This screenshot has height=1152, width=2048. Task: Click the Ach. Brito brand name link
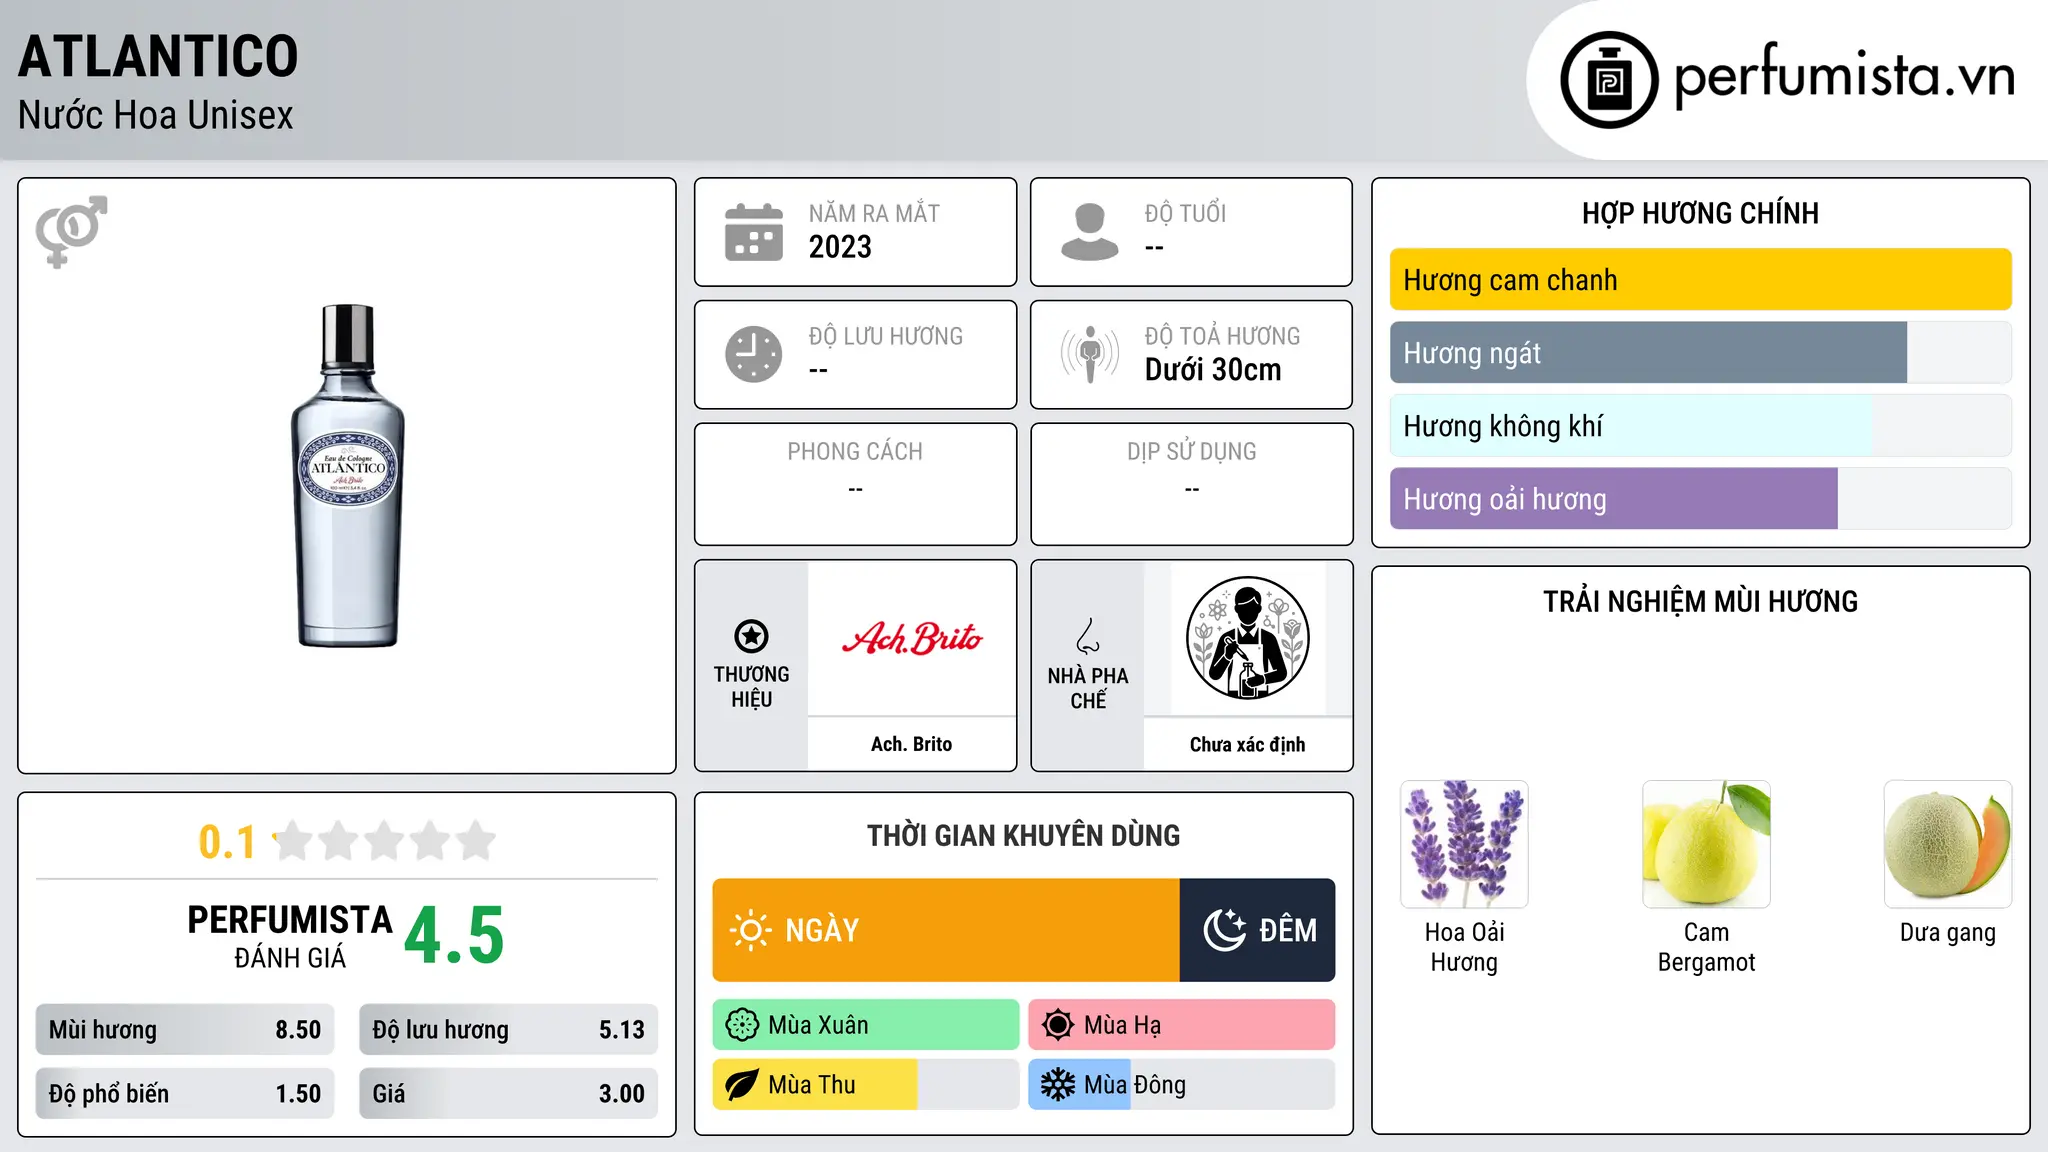tap(912, 744)
